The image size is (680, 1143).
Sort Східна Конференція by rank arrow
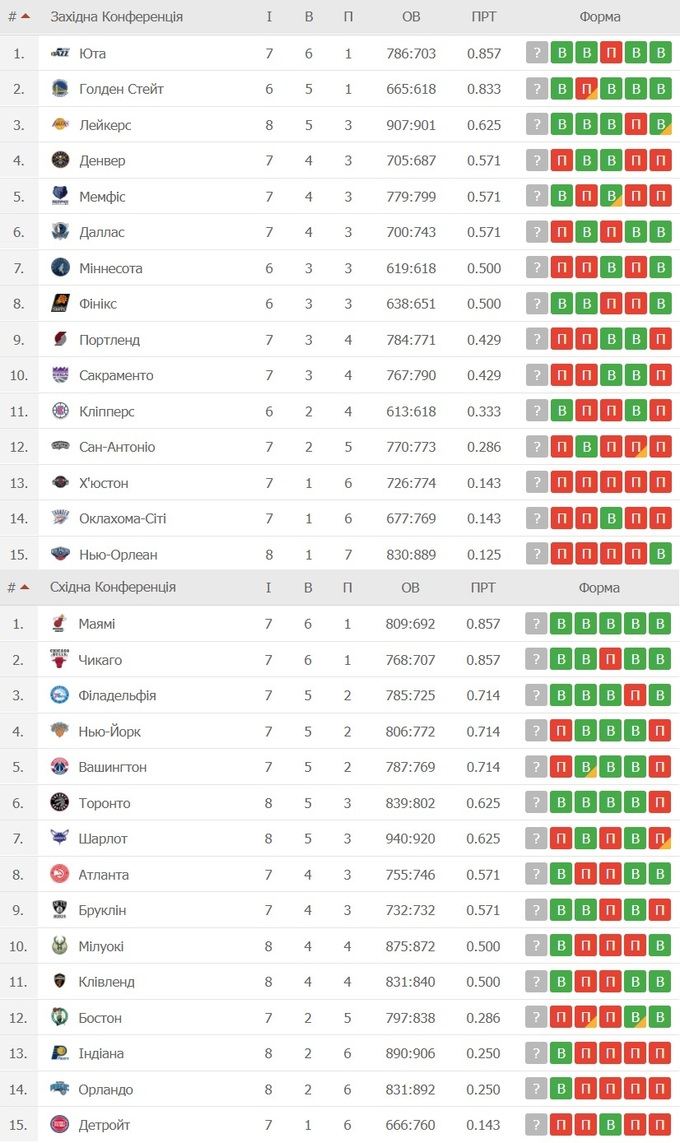pos(25,587)
